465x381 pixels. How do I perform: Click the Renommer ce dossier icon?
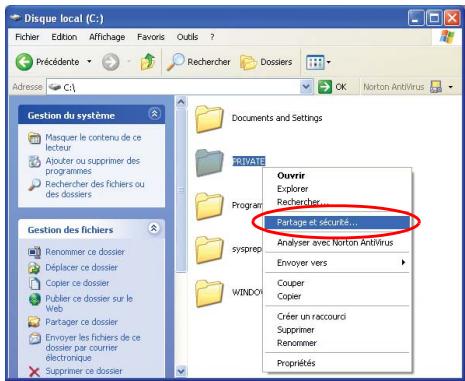point(35,252)
